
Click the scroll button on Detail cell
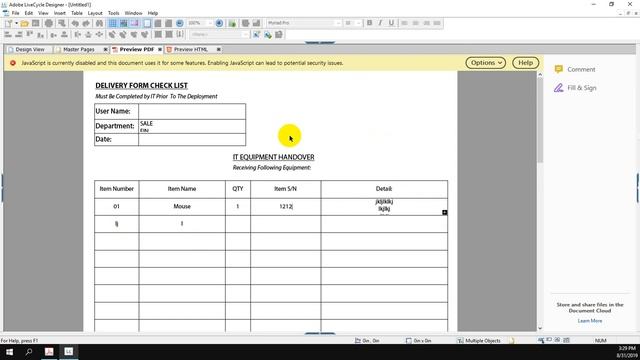tap(444, 212)
